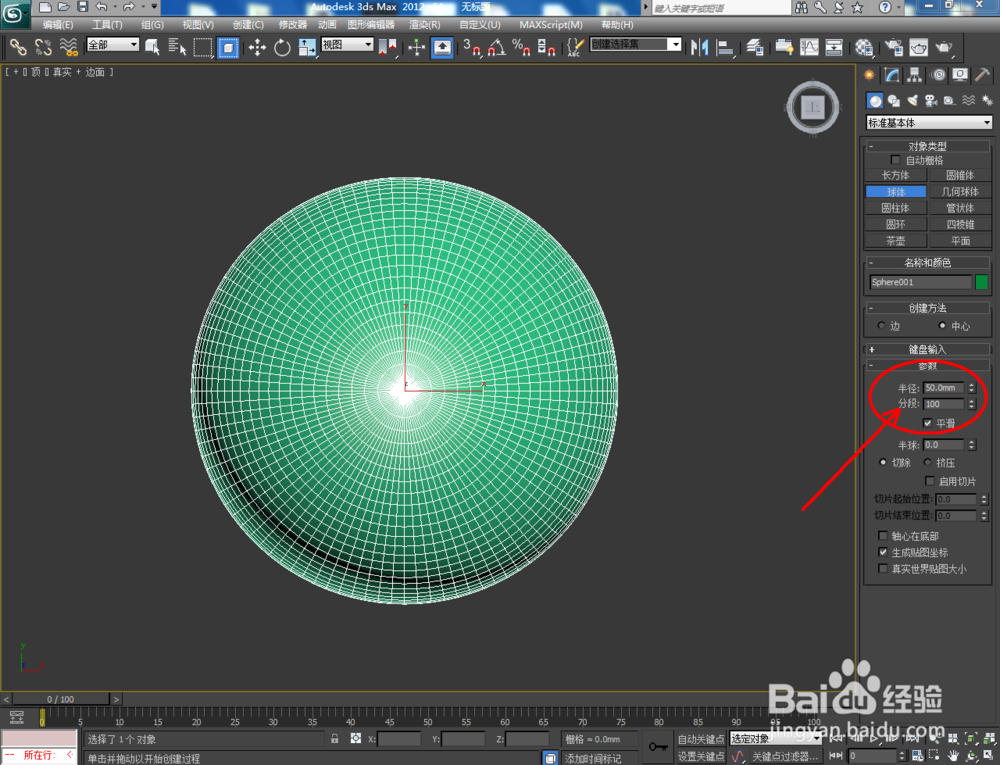
Task: Collapse the 创建方法 rollout
Action: click(927, 308)
